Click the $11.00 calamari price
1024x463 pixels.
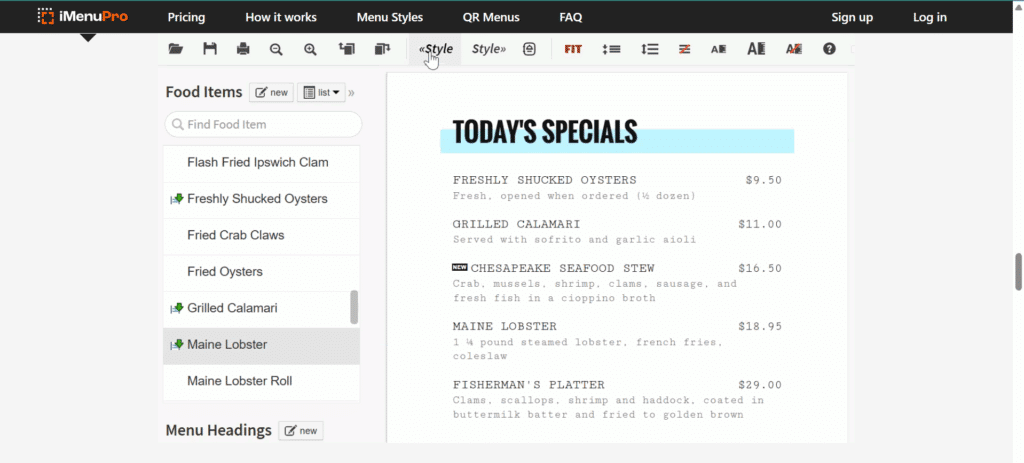[x=760, y=225]
